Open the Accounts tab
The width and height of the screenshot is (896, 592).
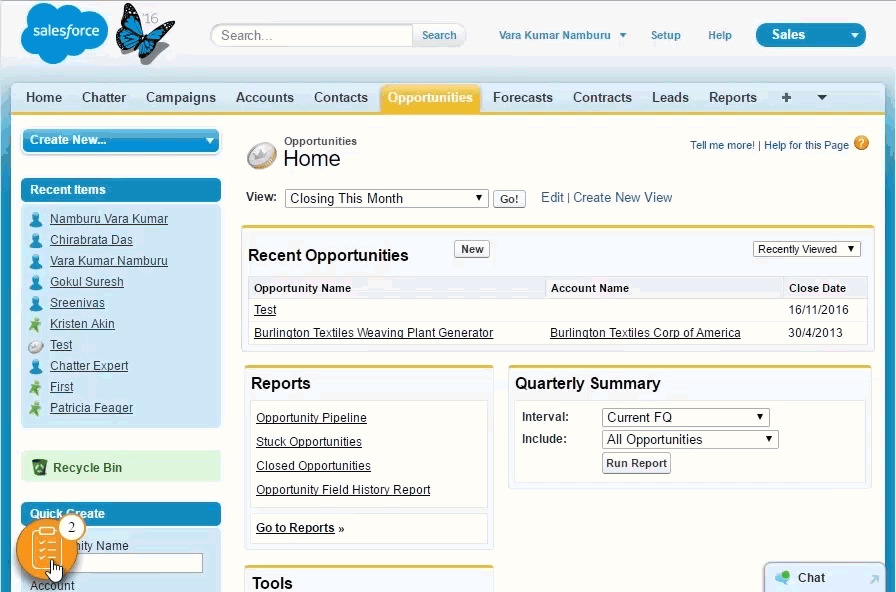265,98
